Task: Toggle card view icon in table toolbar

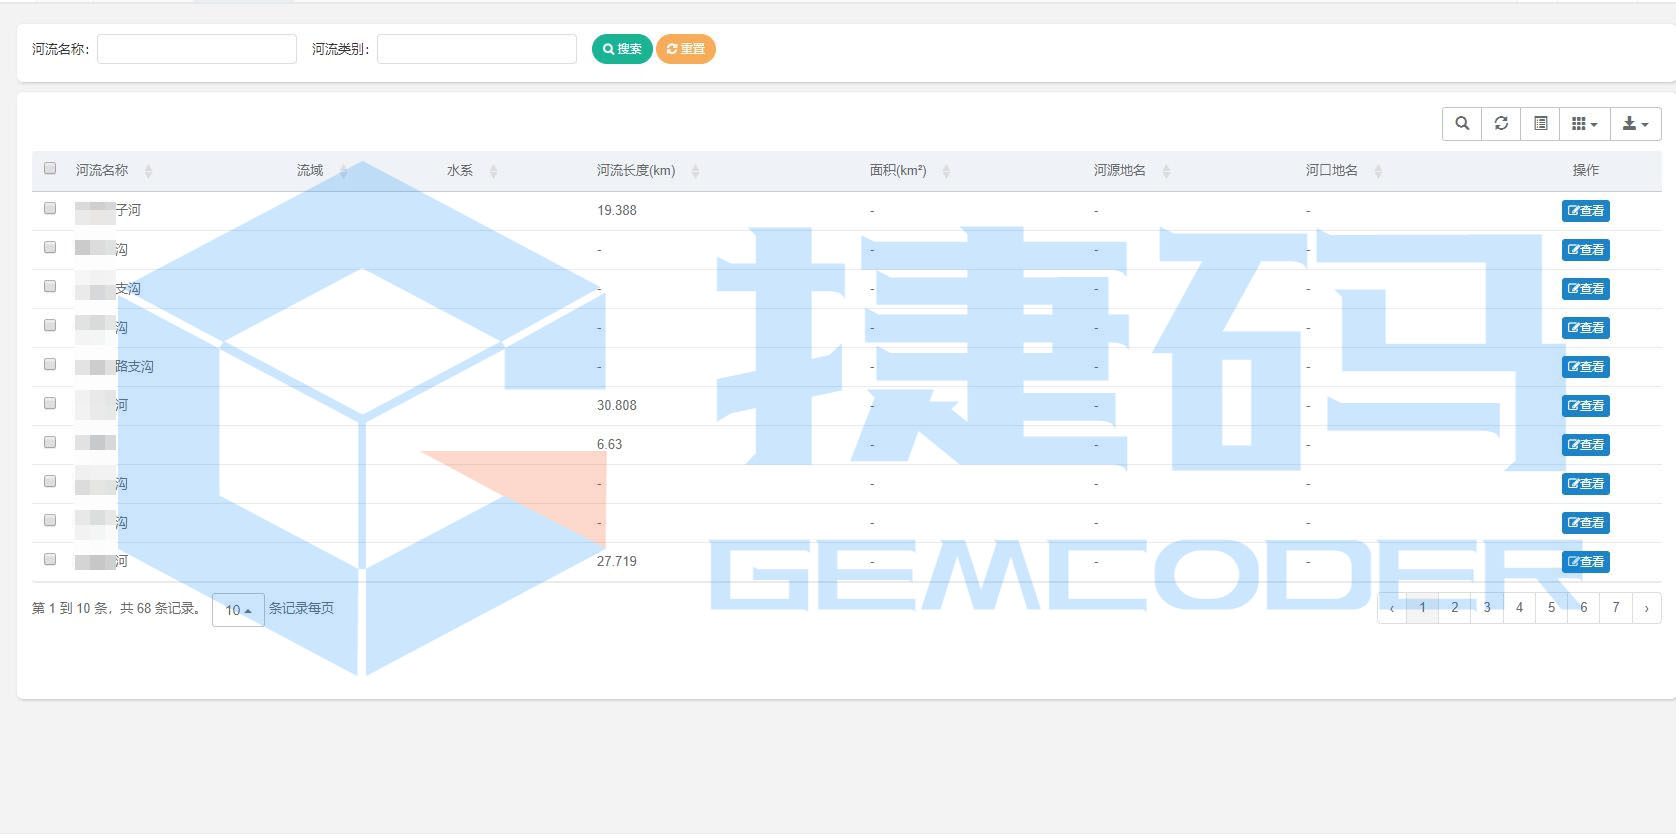Action: [x=1540, y=123]
